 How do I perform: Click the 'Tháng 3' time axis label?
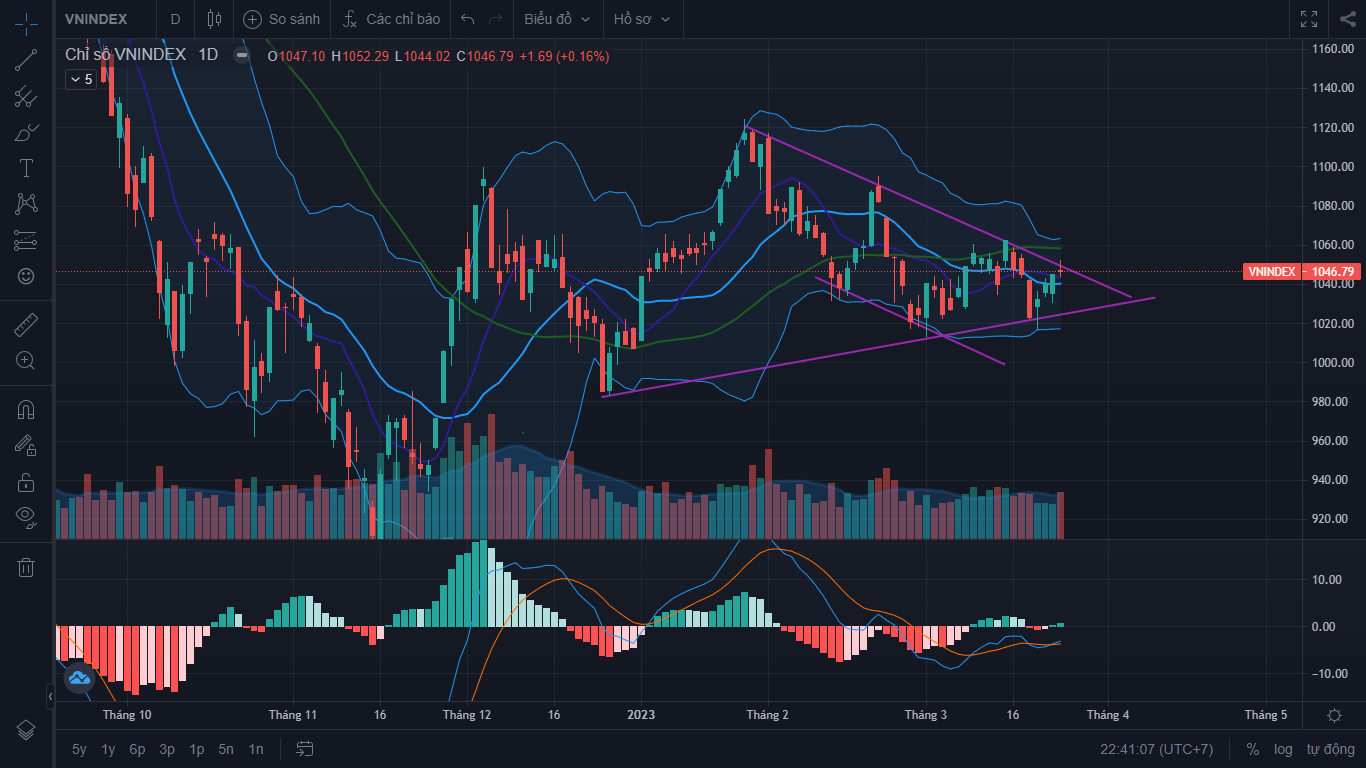tap(926, 715)
